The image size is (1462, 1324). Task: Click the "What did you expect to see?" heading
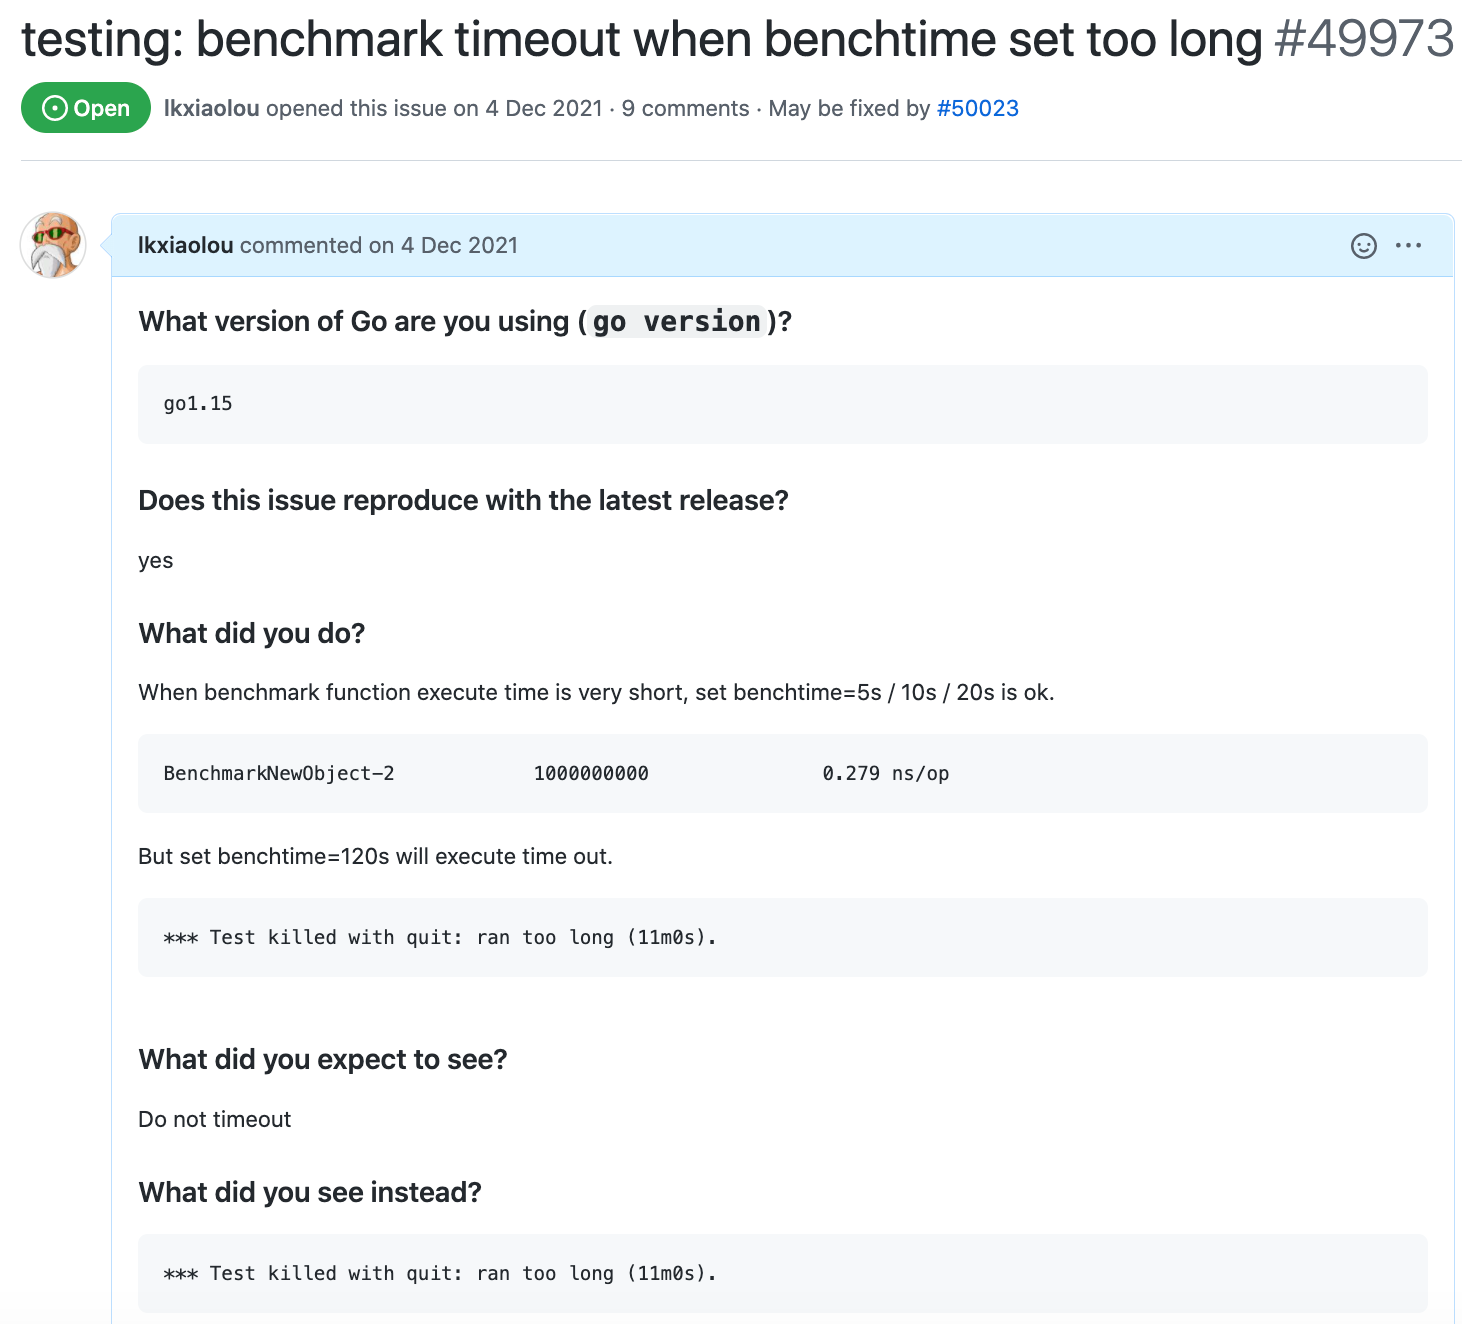323,1059
